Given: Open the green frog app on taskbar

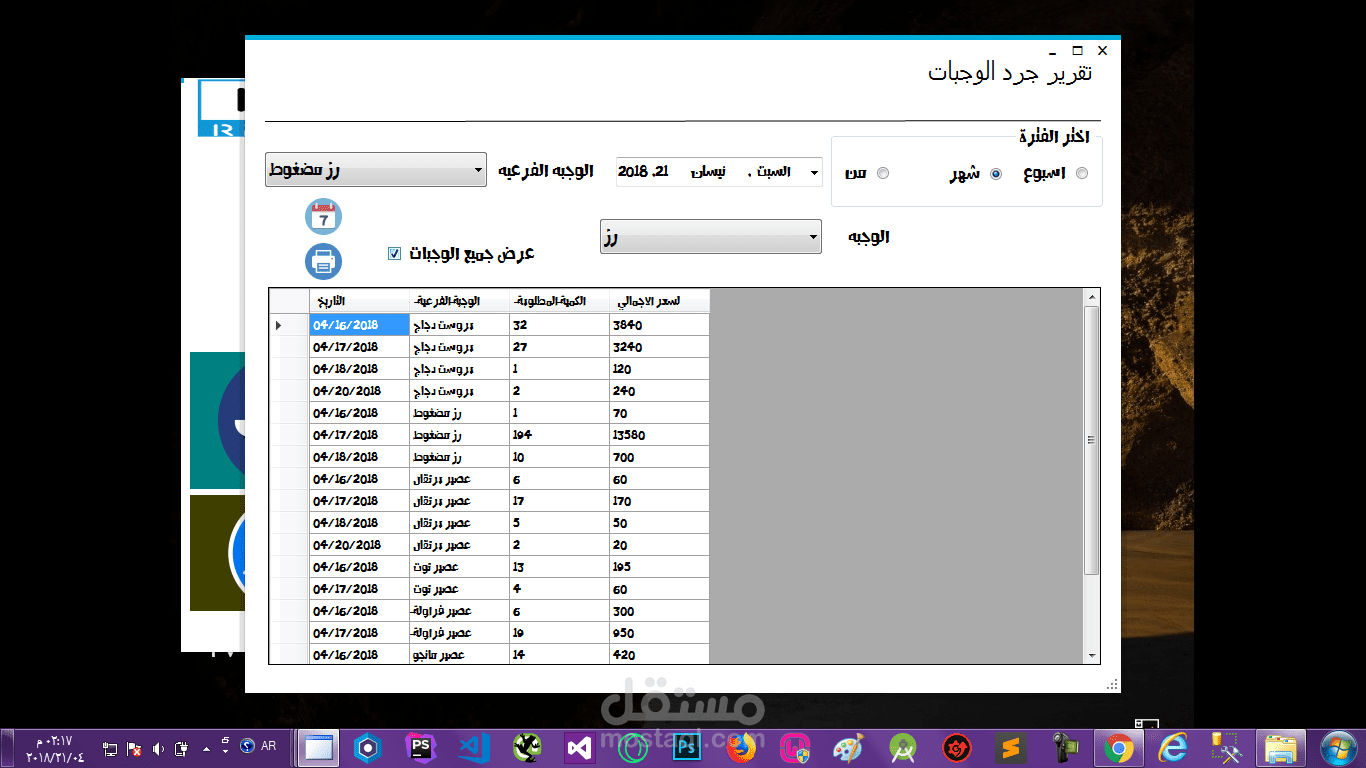Looking at the screenshot, I should coord(527,748).
